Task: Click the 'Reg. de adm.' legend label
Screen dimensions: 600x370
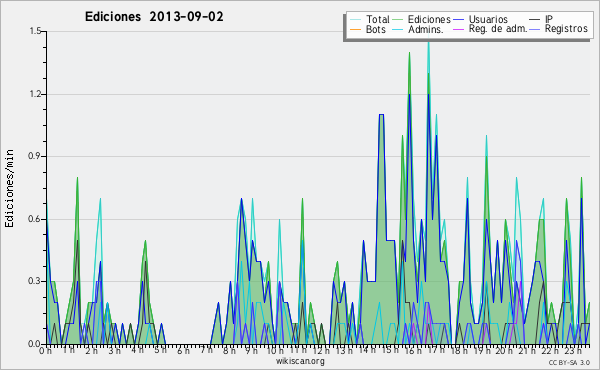Action: (498, 29)
